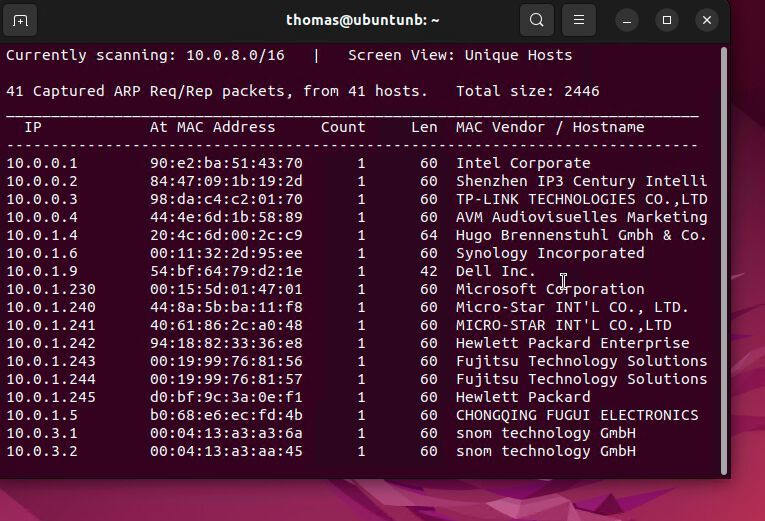765x521 pixels.
Task: Click vendor 'Intel Corporate'
Action: 523,163
